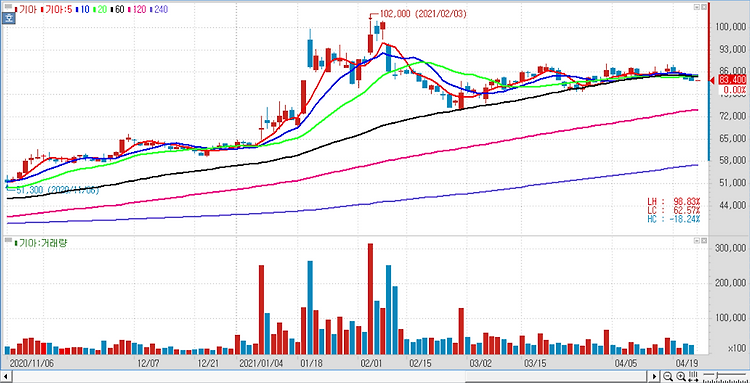The image size is (750, 383).
Task: Click the 65,000 price axis label
Action: click(x=732, y=139)
